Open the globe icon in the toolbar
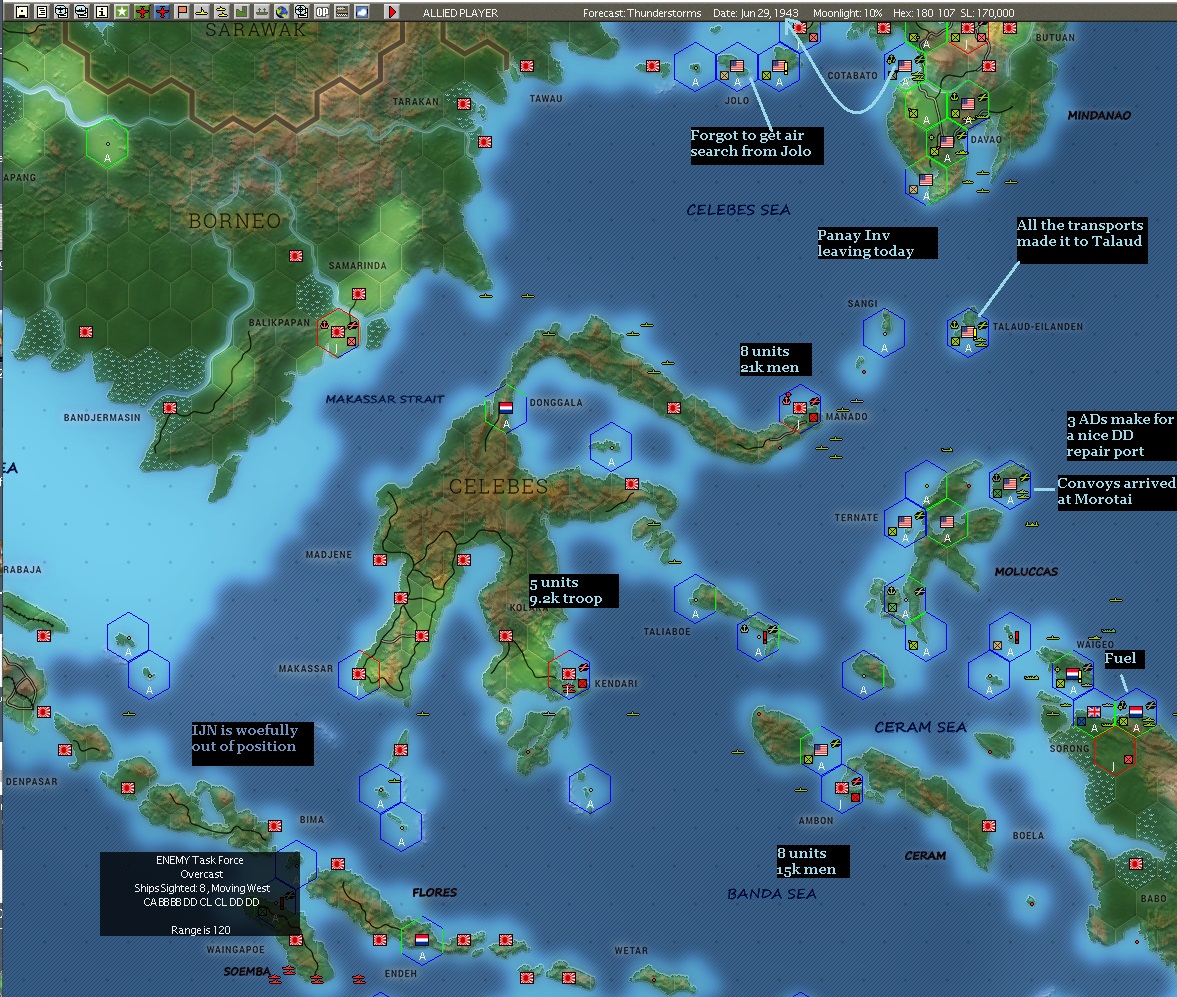This screenshot has height=997, width=1177. [x=281, y=11]
